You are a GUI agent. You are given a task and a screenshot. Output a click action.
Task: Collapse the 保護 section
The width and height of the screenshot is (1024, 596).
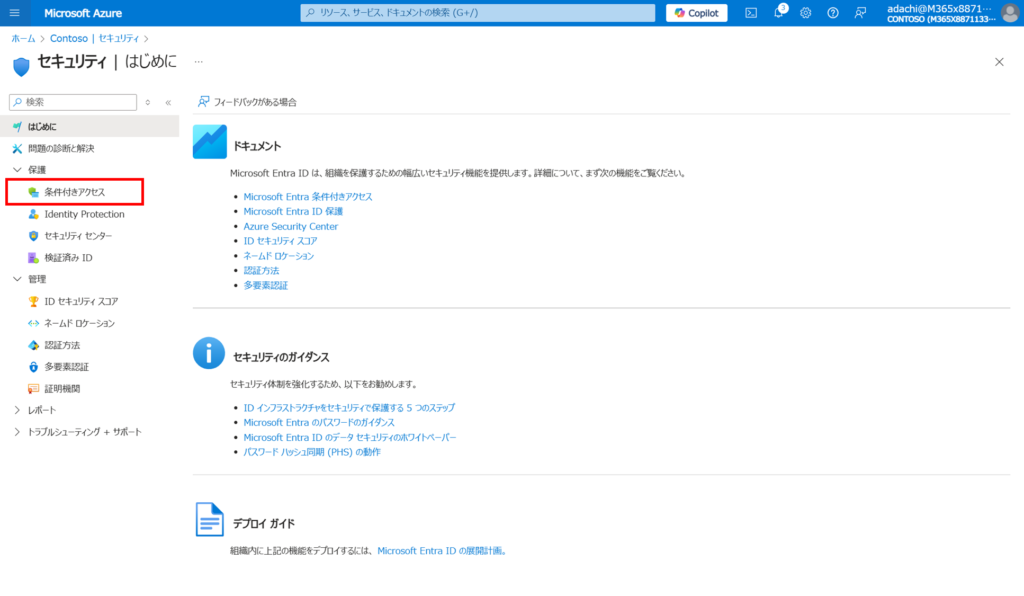(17, 170)
